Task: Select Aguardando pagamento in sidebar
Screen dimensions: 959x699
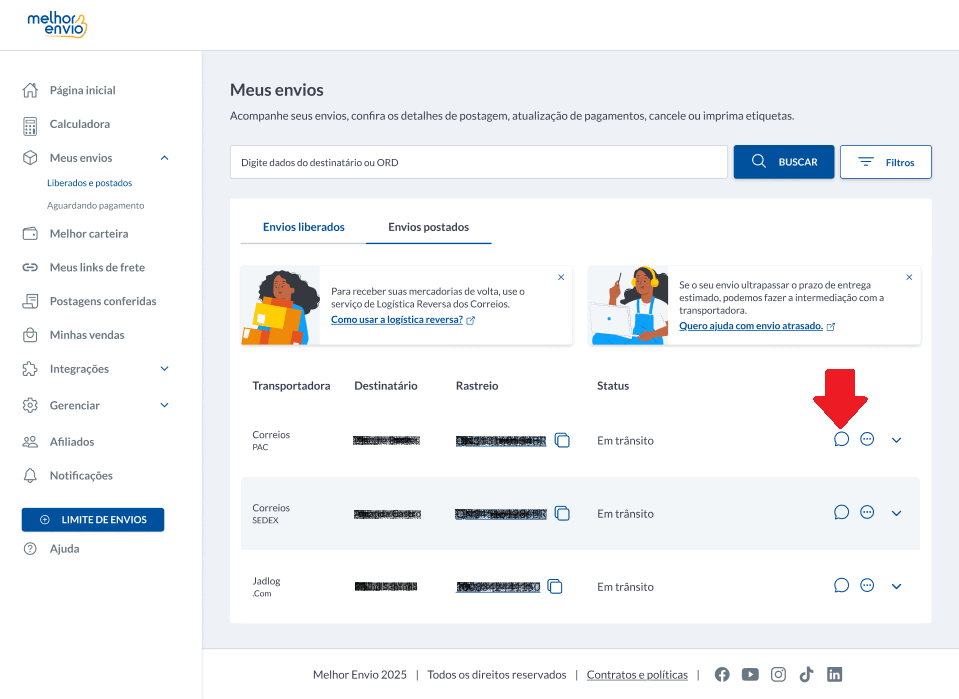Action: pos(95,205)
